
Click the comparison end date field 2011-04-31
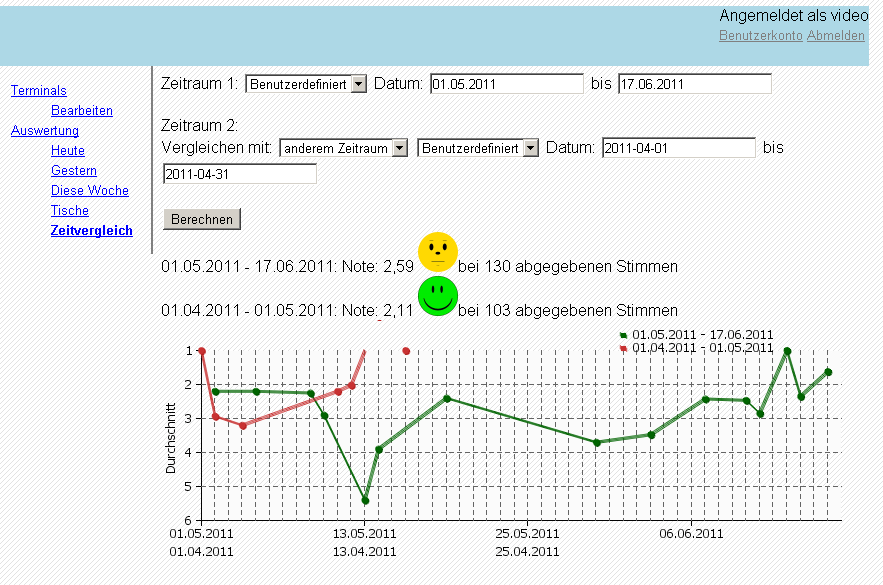click(x=240, y=174)
